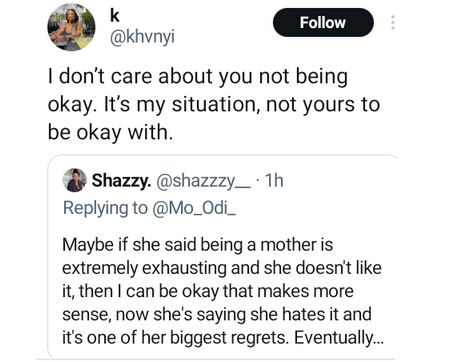Image resolution: width=476 pixels, height=362 pixels.
Task: Click the @shazzzy__ handle
Action: coord(203,181)
